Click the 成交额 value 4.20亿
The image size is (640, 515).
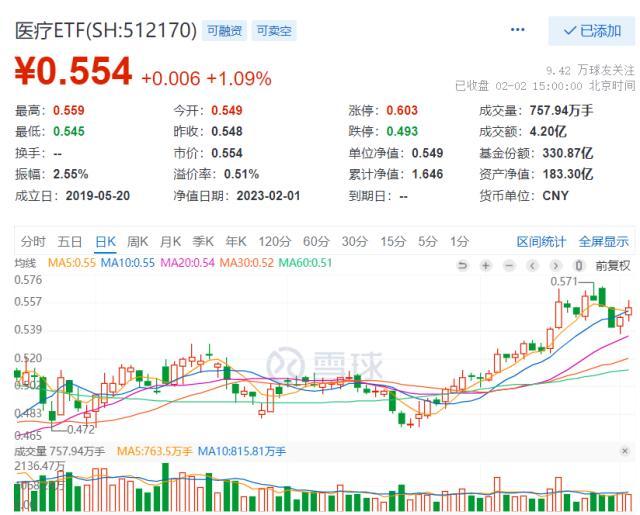[x=548, y=131]
